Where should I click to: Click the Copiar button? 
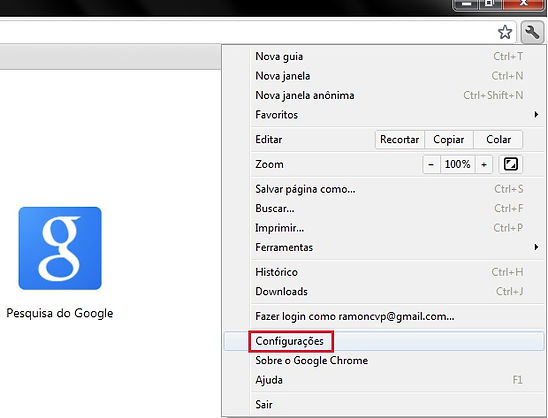click(x=449, y=139)
